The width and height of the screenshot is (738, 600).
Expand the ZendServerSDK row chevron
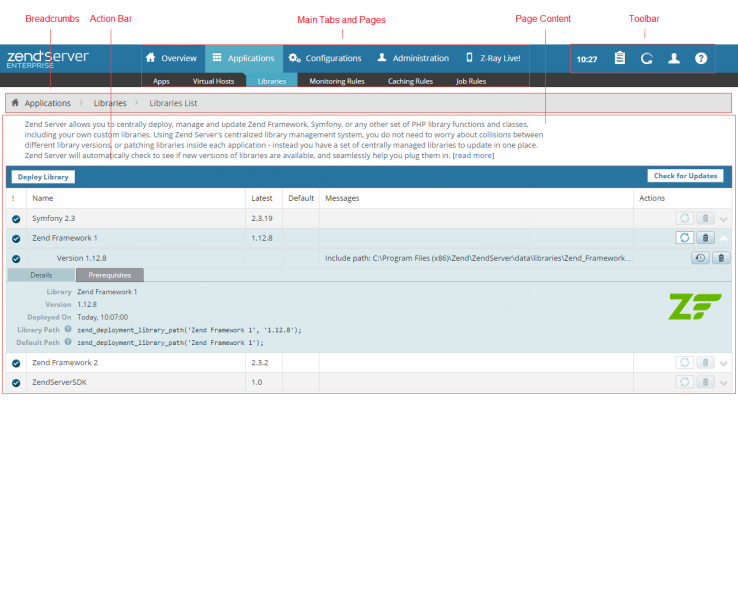(x=724, y=383)
